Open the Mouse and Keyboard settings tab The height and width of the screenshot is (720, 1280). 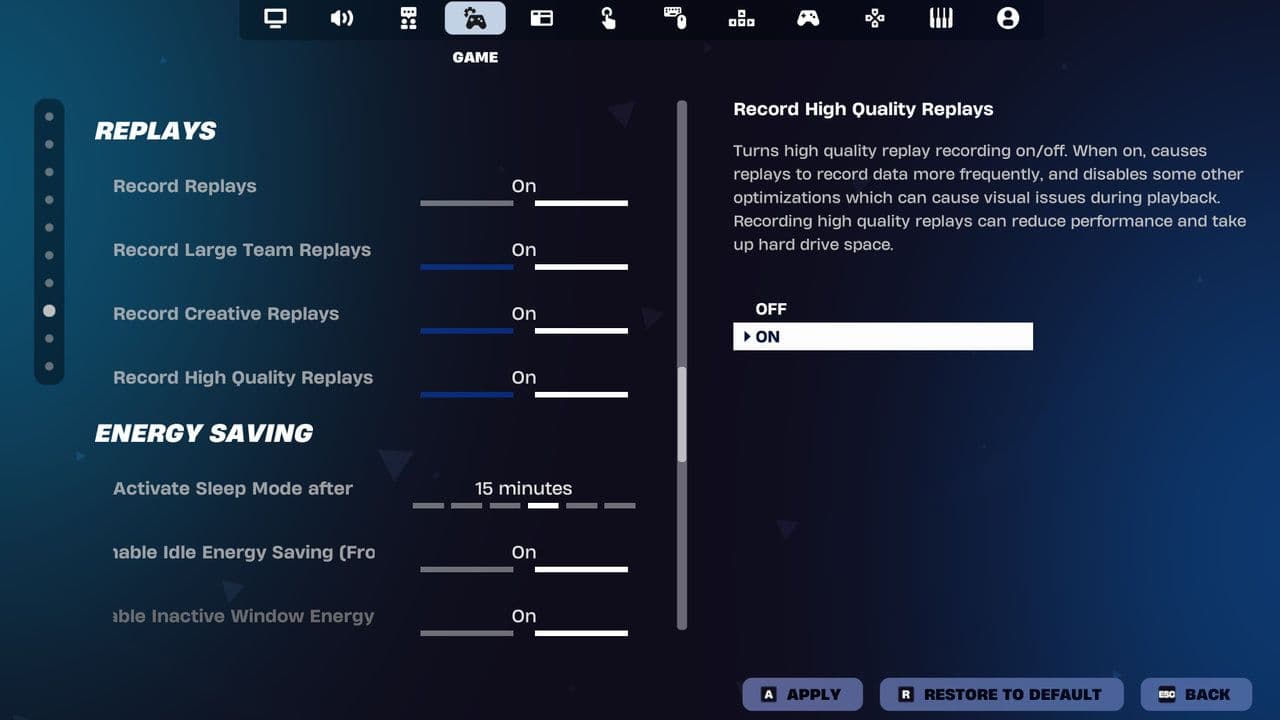[x=675, y=18]
